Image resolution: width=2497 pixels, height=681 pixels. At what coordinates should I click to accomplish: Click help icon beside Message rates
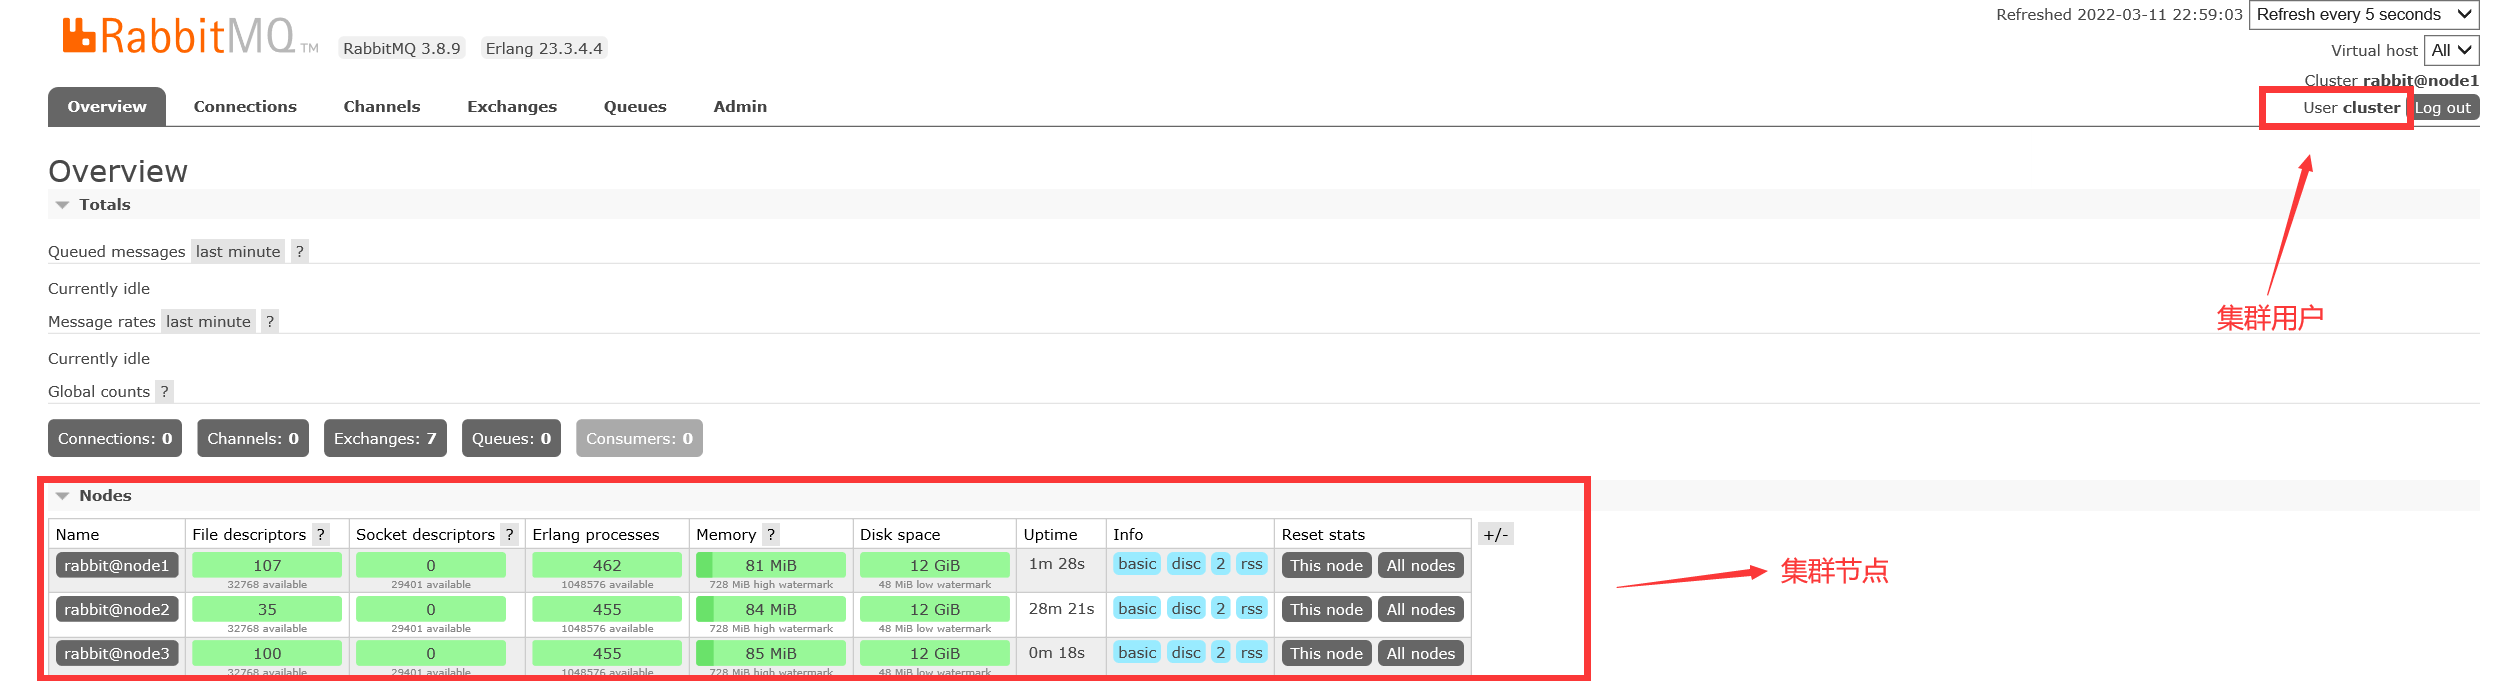point(269,321)
